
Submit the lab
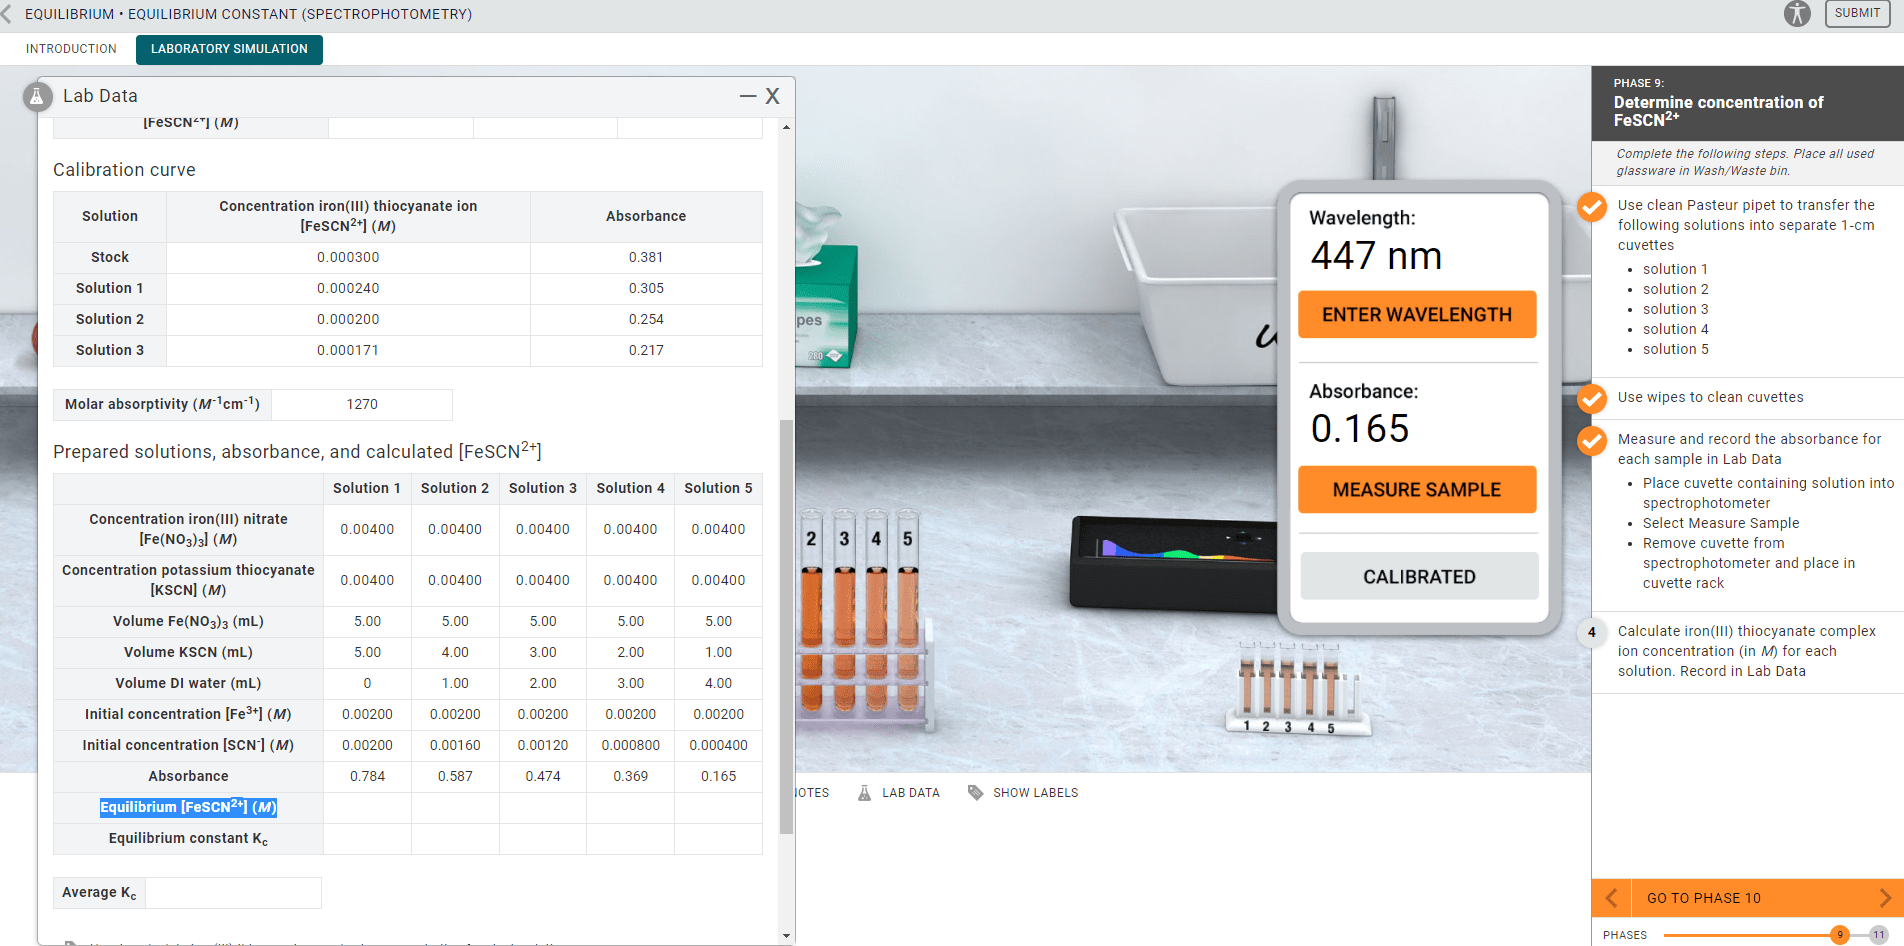tap(1857, 14)
